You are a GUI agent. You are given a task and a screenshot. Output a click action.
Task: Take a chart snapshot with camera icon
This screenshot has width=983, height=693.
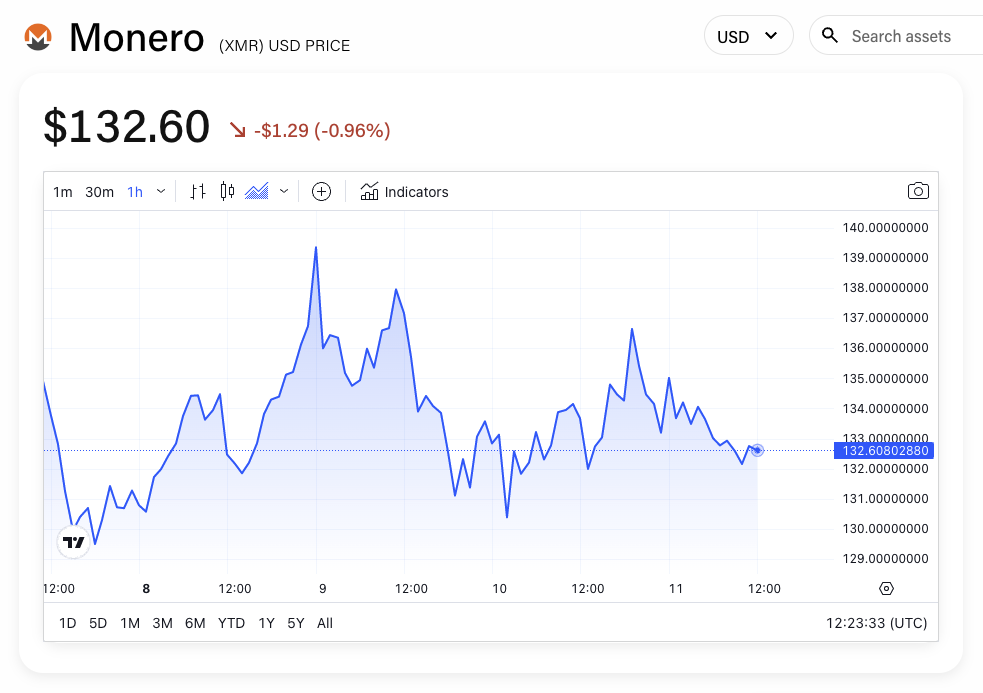tap(918, 191)
